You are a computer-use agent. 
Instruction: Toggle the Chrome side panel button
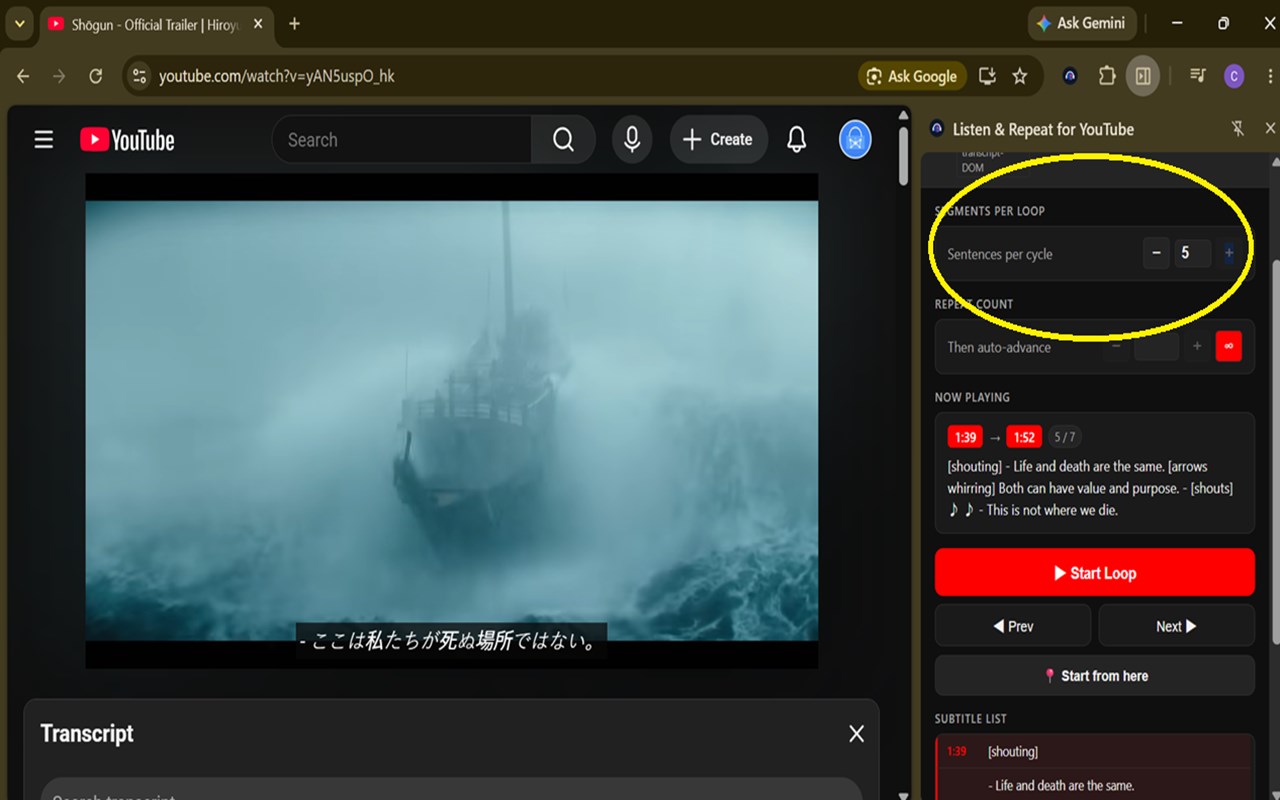1143,76
